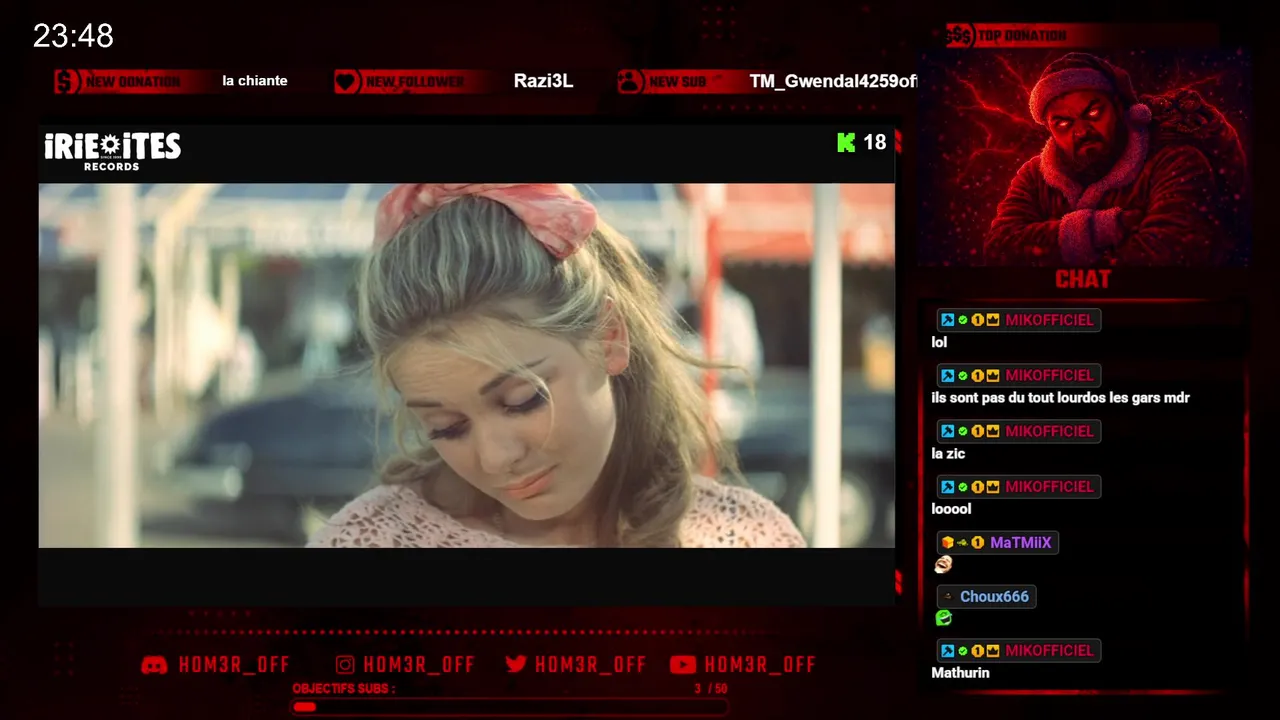Screen dimensions: 1280x720
Task: Click the YouTube H0M3R_OFF handle text
Action: 760,665
